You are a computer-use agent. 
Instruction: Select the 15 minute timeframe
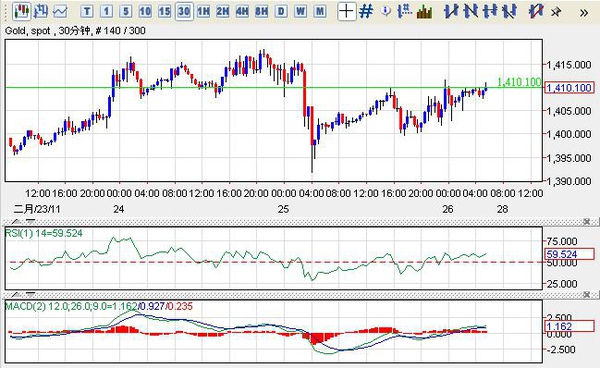[164, 11]
